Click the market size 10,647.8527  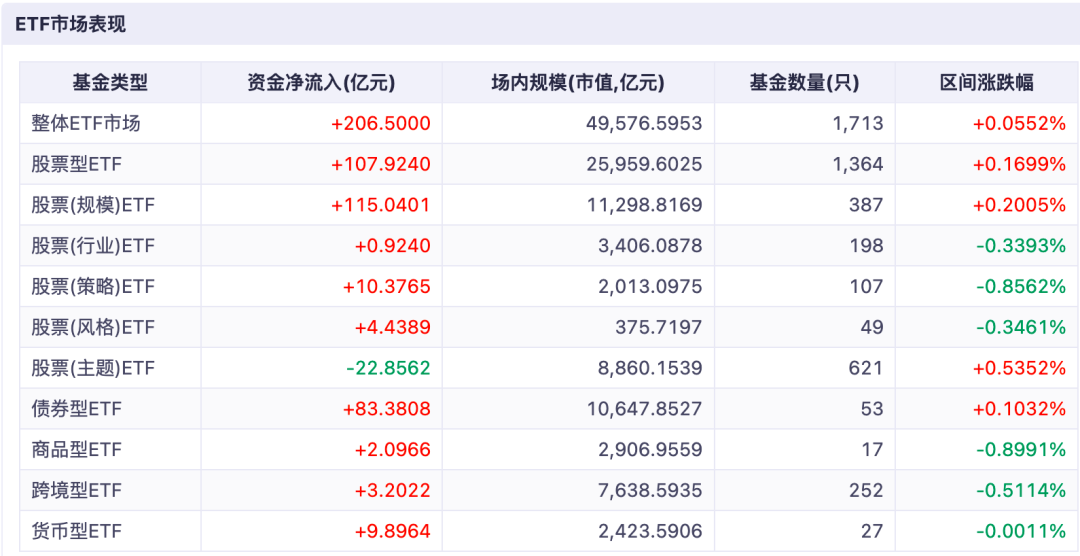tap(645, 409)
